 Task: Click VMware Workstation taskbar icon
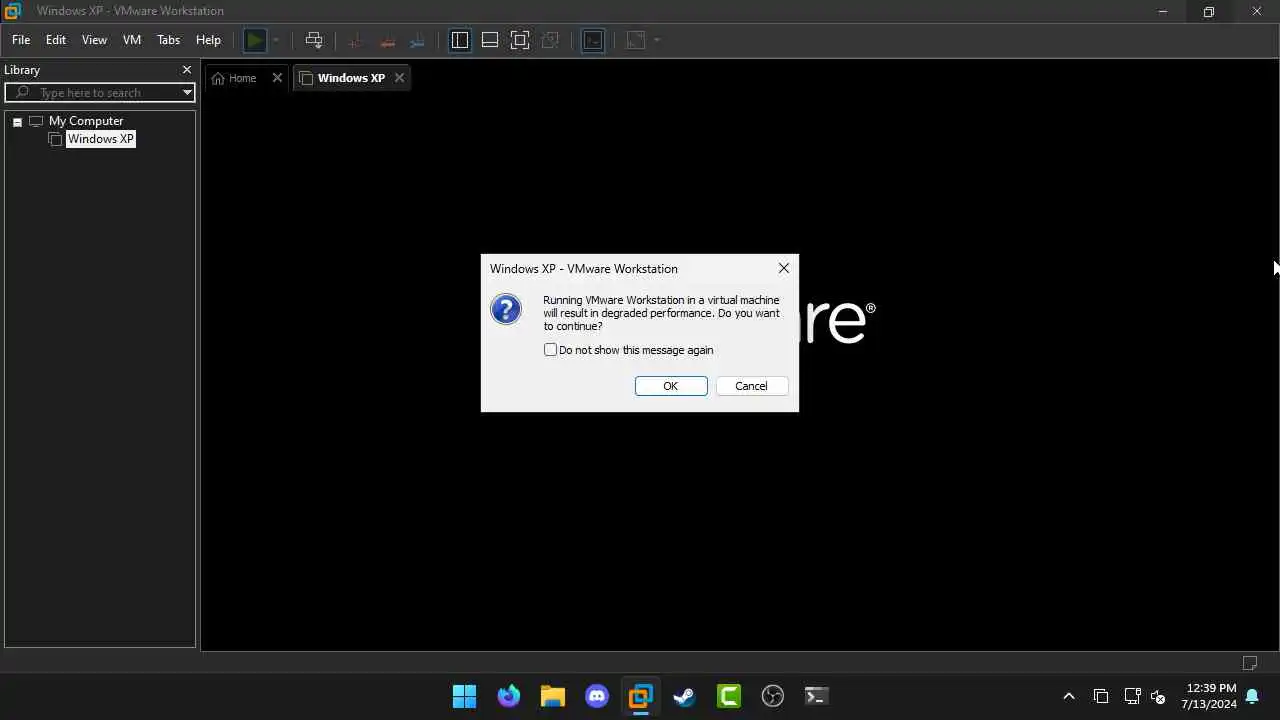(x=640, y=696)
